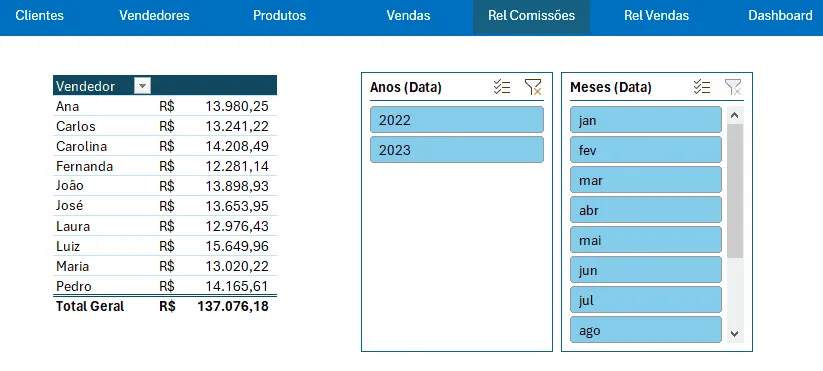The width and height of the screenshot is (823, 371).
Task: Toggle the 2023 year slicer item
Action: click(x=457, y=150)
